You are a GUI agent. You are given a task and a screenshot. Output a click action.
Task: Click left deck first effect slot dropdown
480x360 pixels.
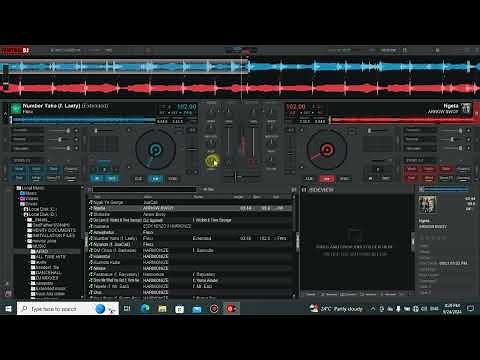click(x=27, y=130)
